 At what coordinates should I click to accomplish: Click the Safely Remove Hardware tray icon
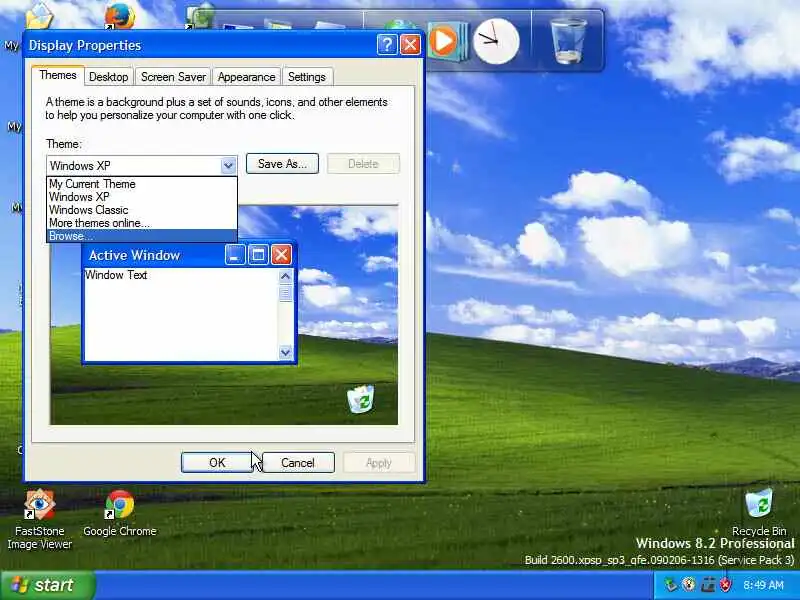click(x=670, y=585)
